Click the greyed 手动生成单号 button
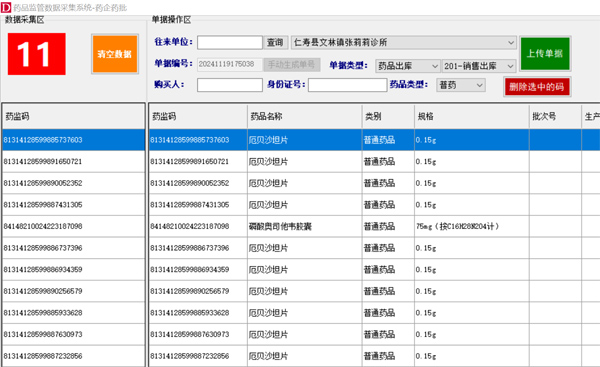The width and height of the screenshot is (600, 367). 292,64
